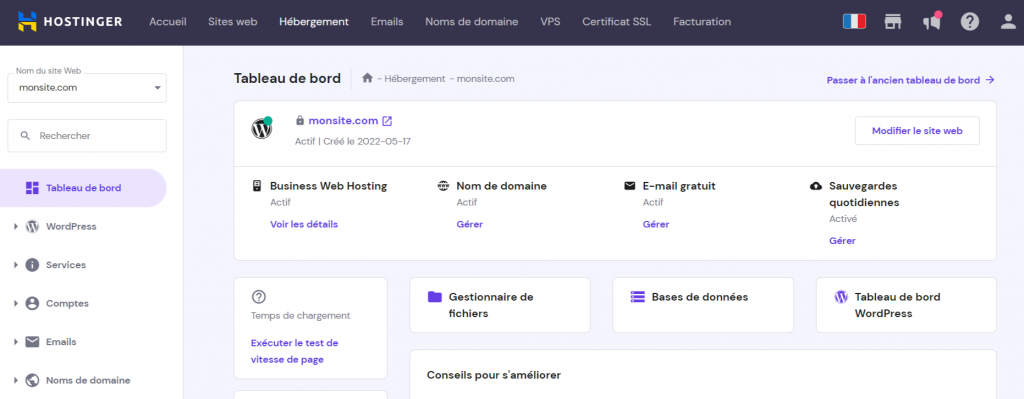Open Noms de domaine in top navigation
The height and width of the screenshot is (399, 1024).
pos(472,22)
